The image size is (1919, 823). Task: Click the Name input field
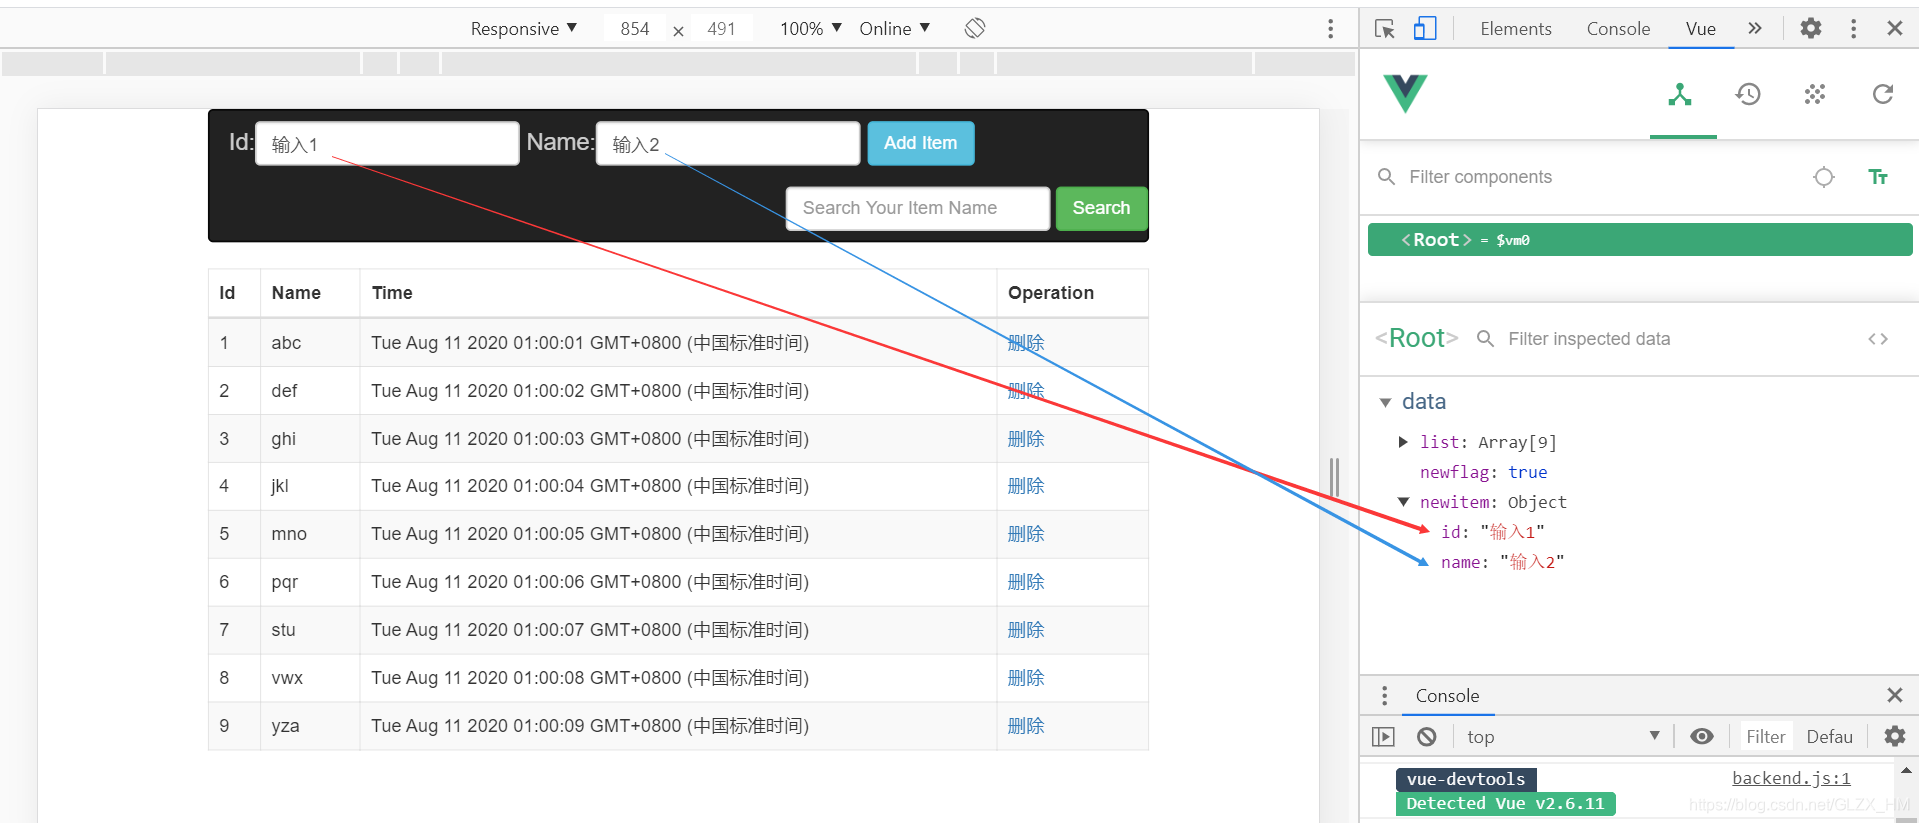728,144
